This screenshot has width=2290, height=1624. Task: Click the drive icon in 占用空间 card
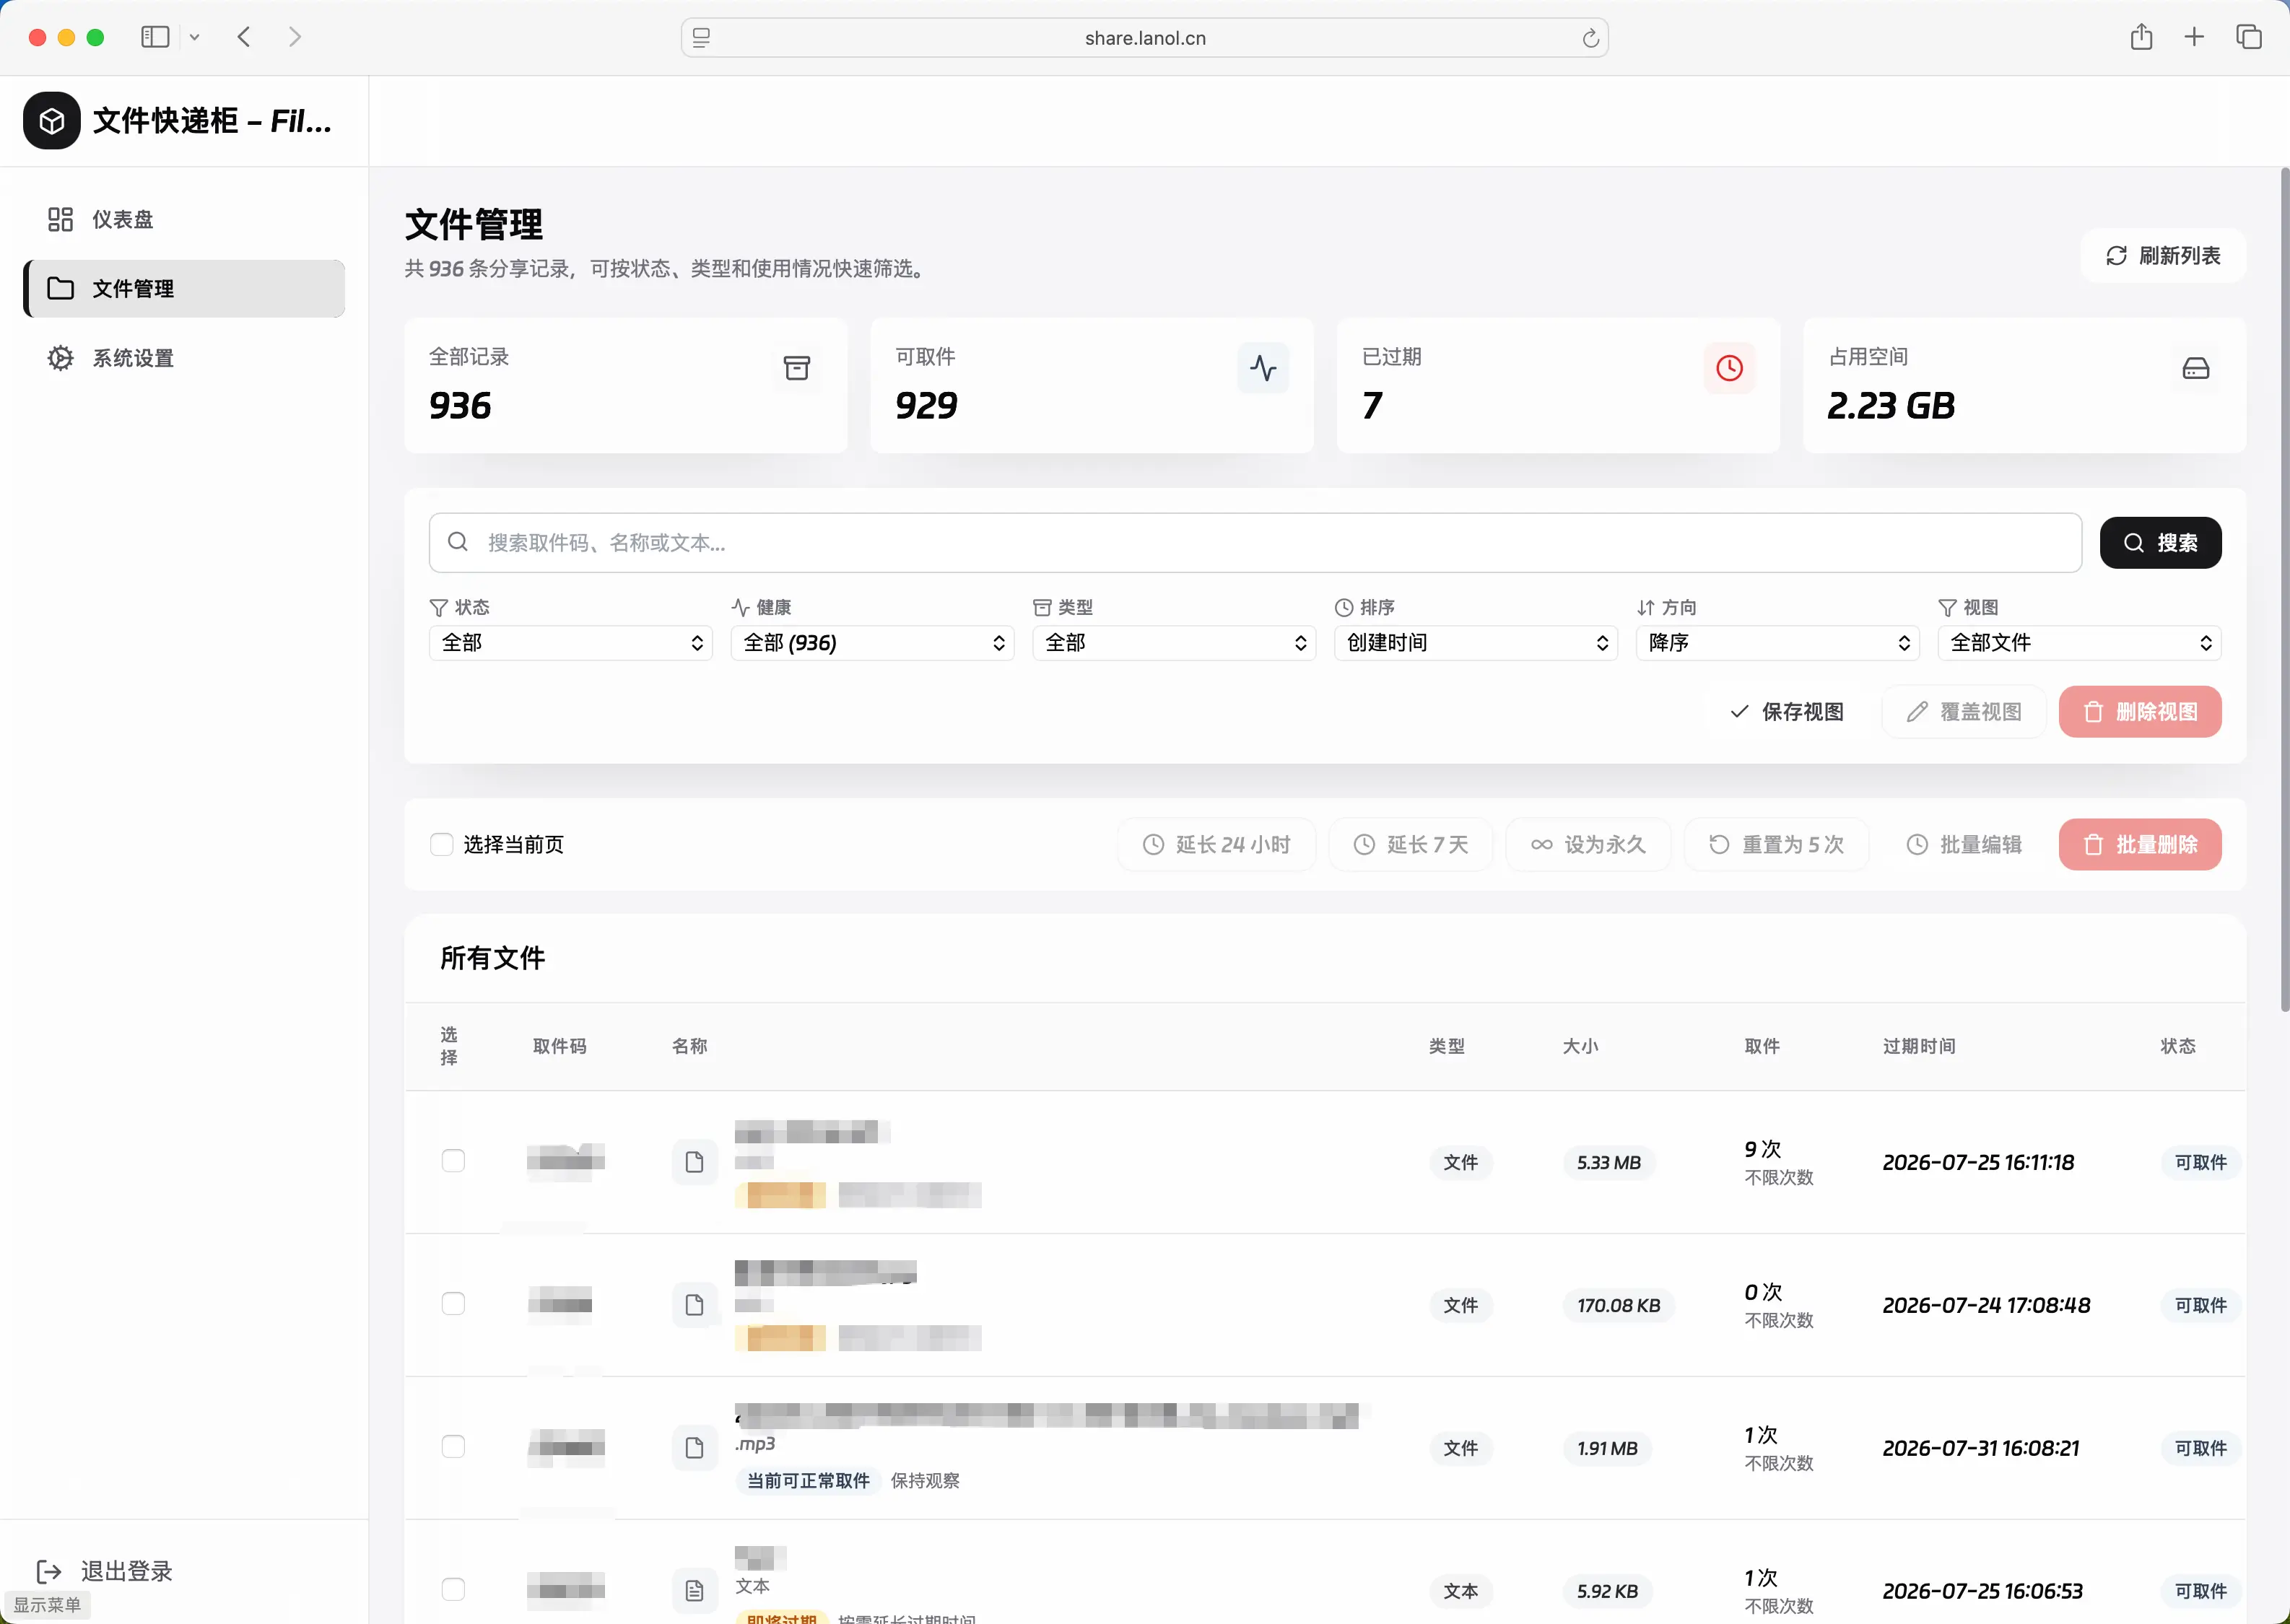[2196, 368]
